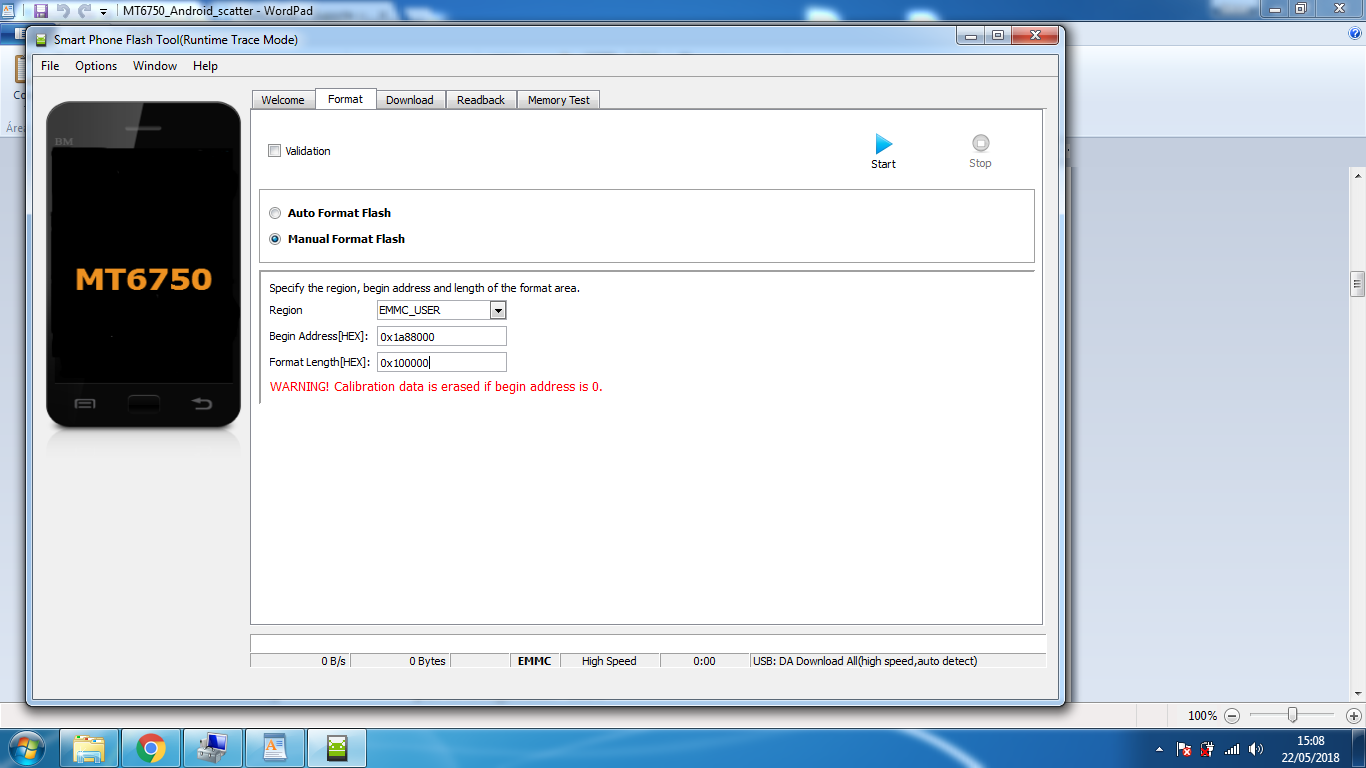Screen dimensions: 1366x768
Task: Open the File menu
Action: point(50,66)
